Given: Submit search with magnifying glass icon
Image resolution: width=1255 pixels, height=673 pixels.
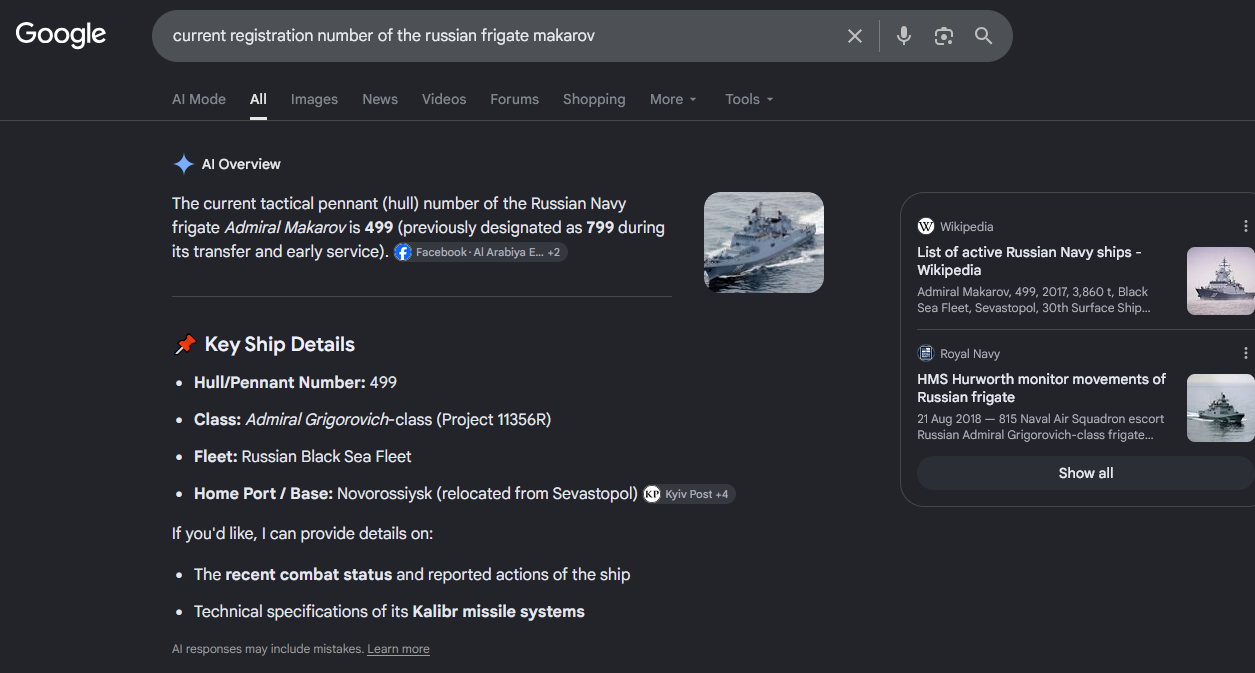Looking at the screenshot, I should pos(984,36).
